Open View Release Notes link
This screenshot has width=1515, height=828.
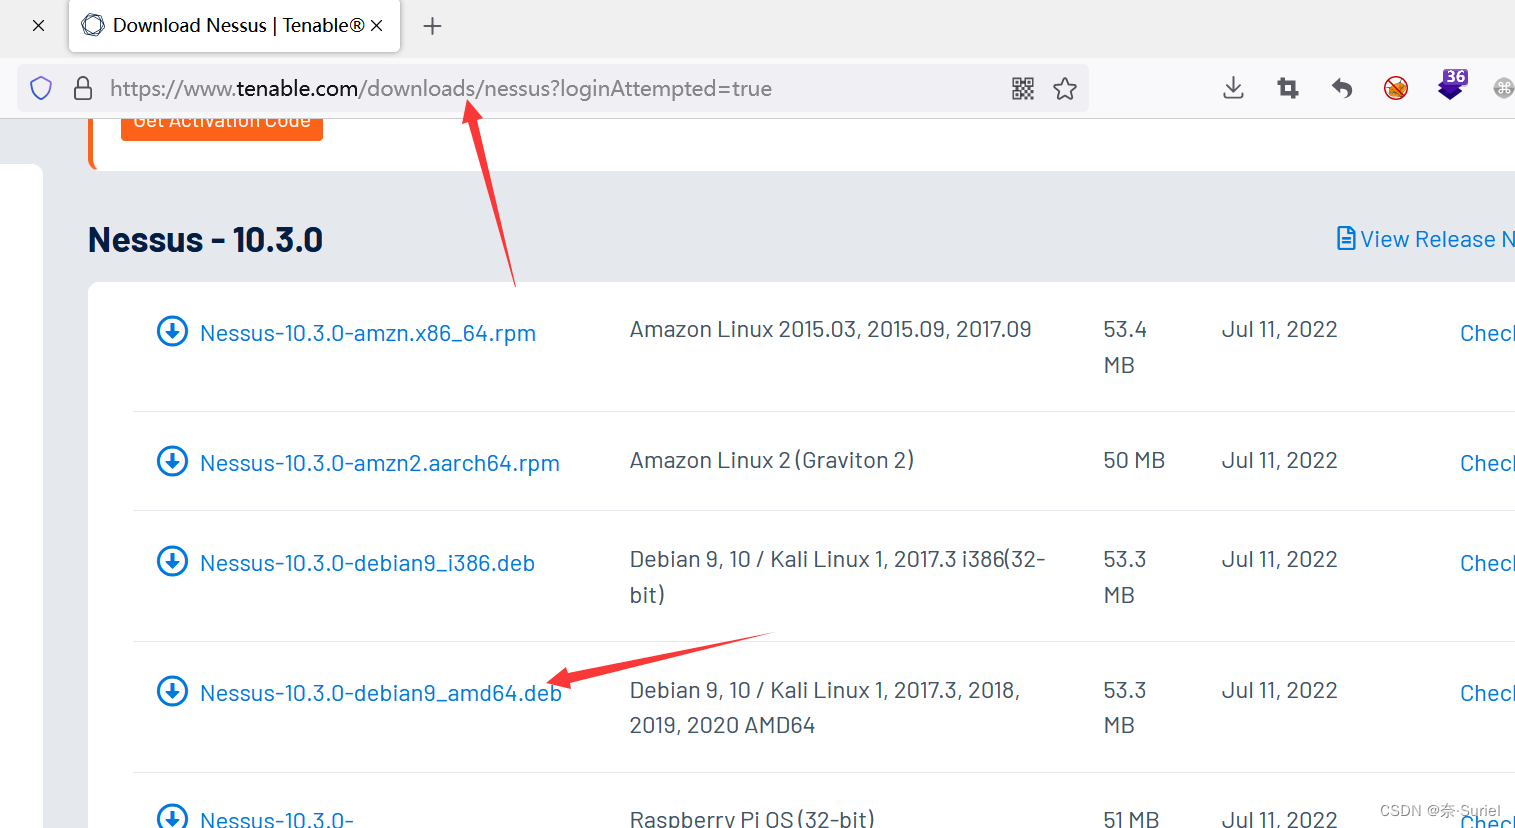[x=1426, y=239]
